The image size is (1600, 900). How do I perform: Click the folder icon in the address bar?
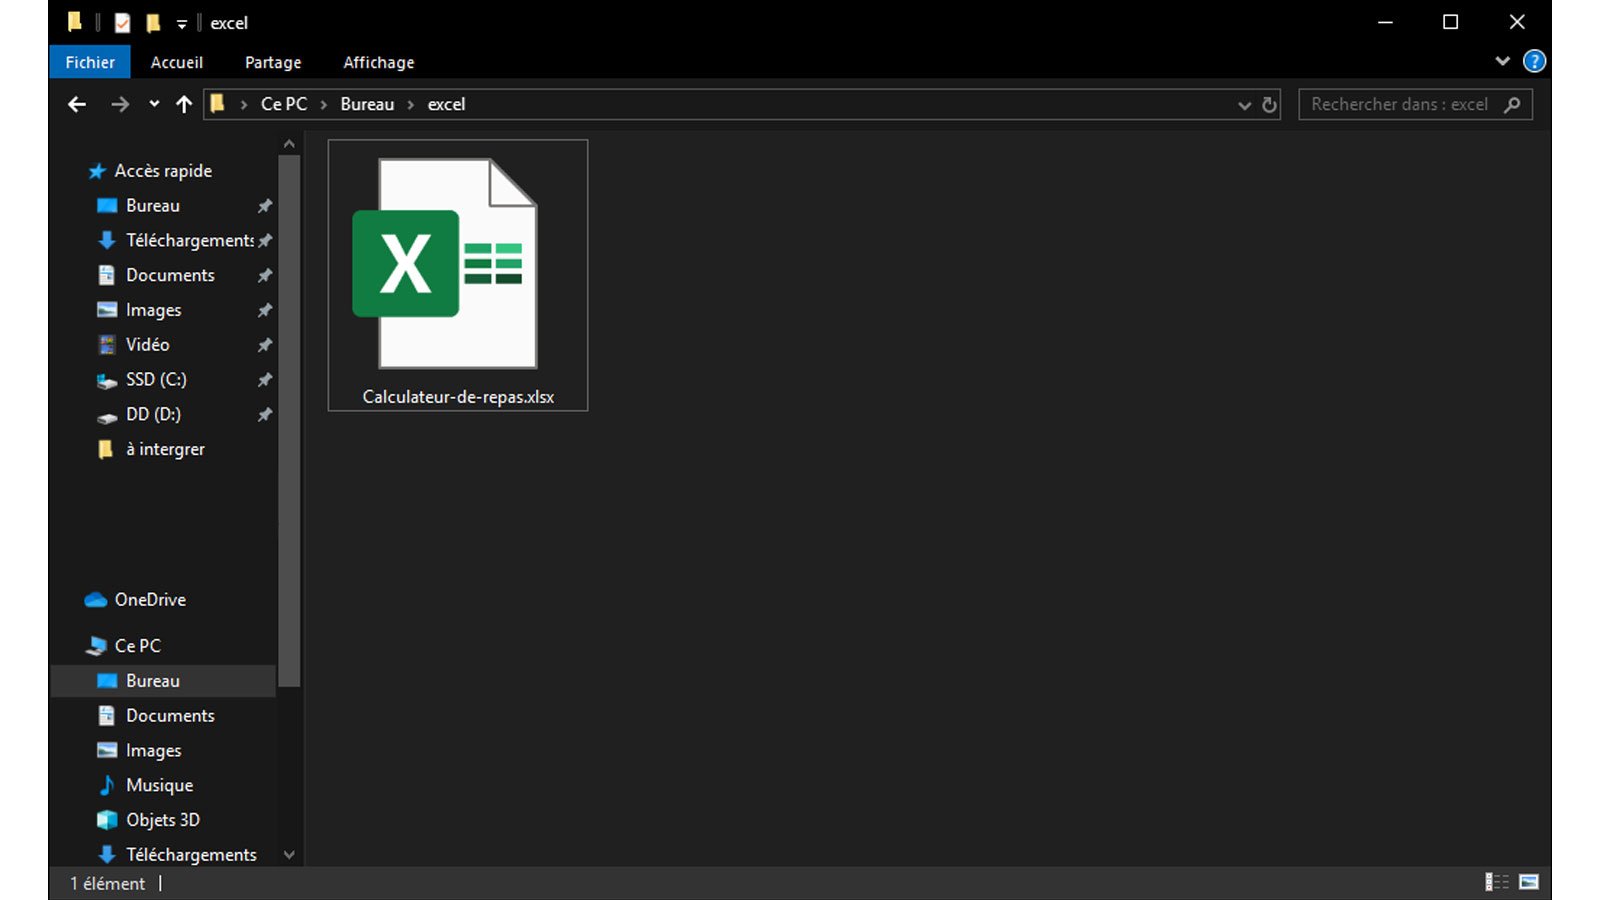point(217,103)
